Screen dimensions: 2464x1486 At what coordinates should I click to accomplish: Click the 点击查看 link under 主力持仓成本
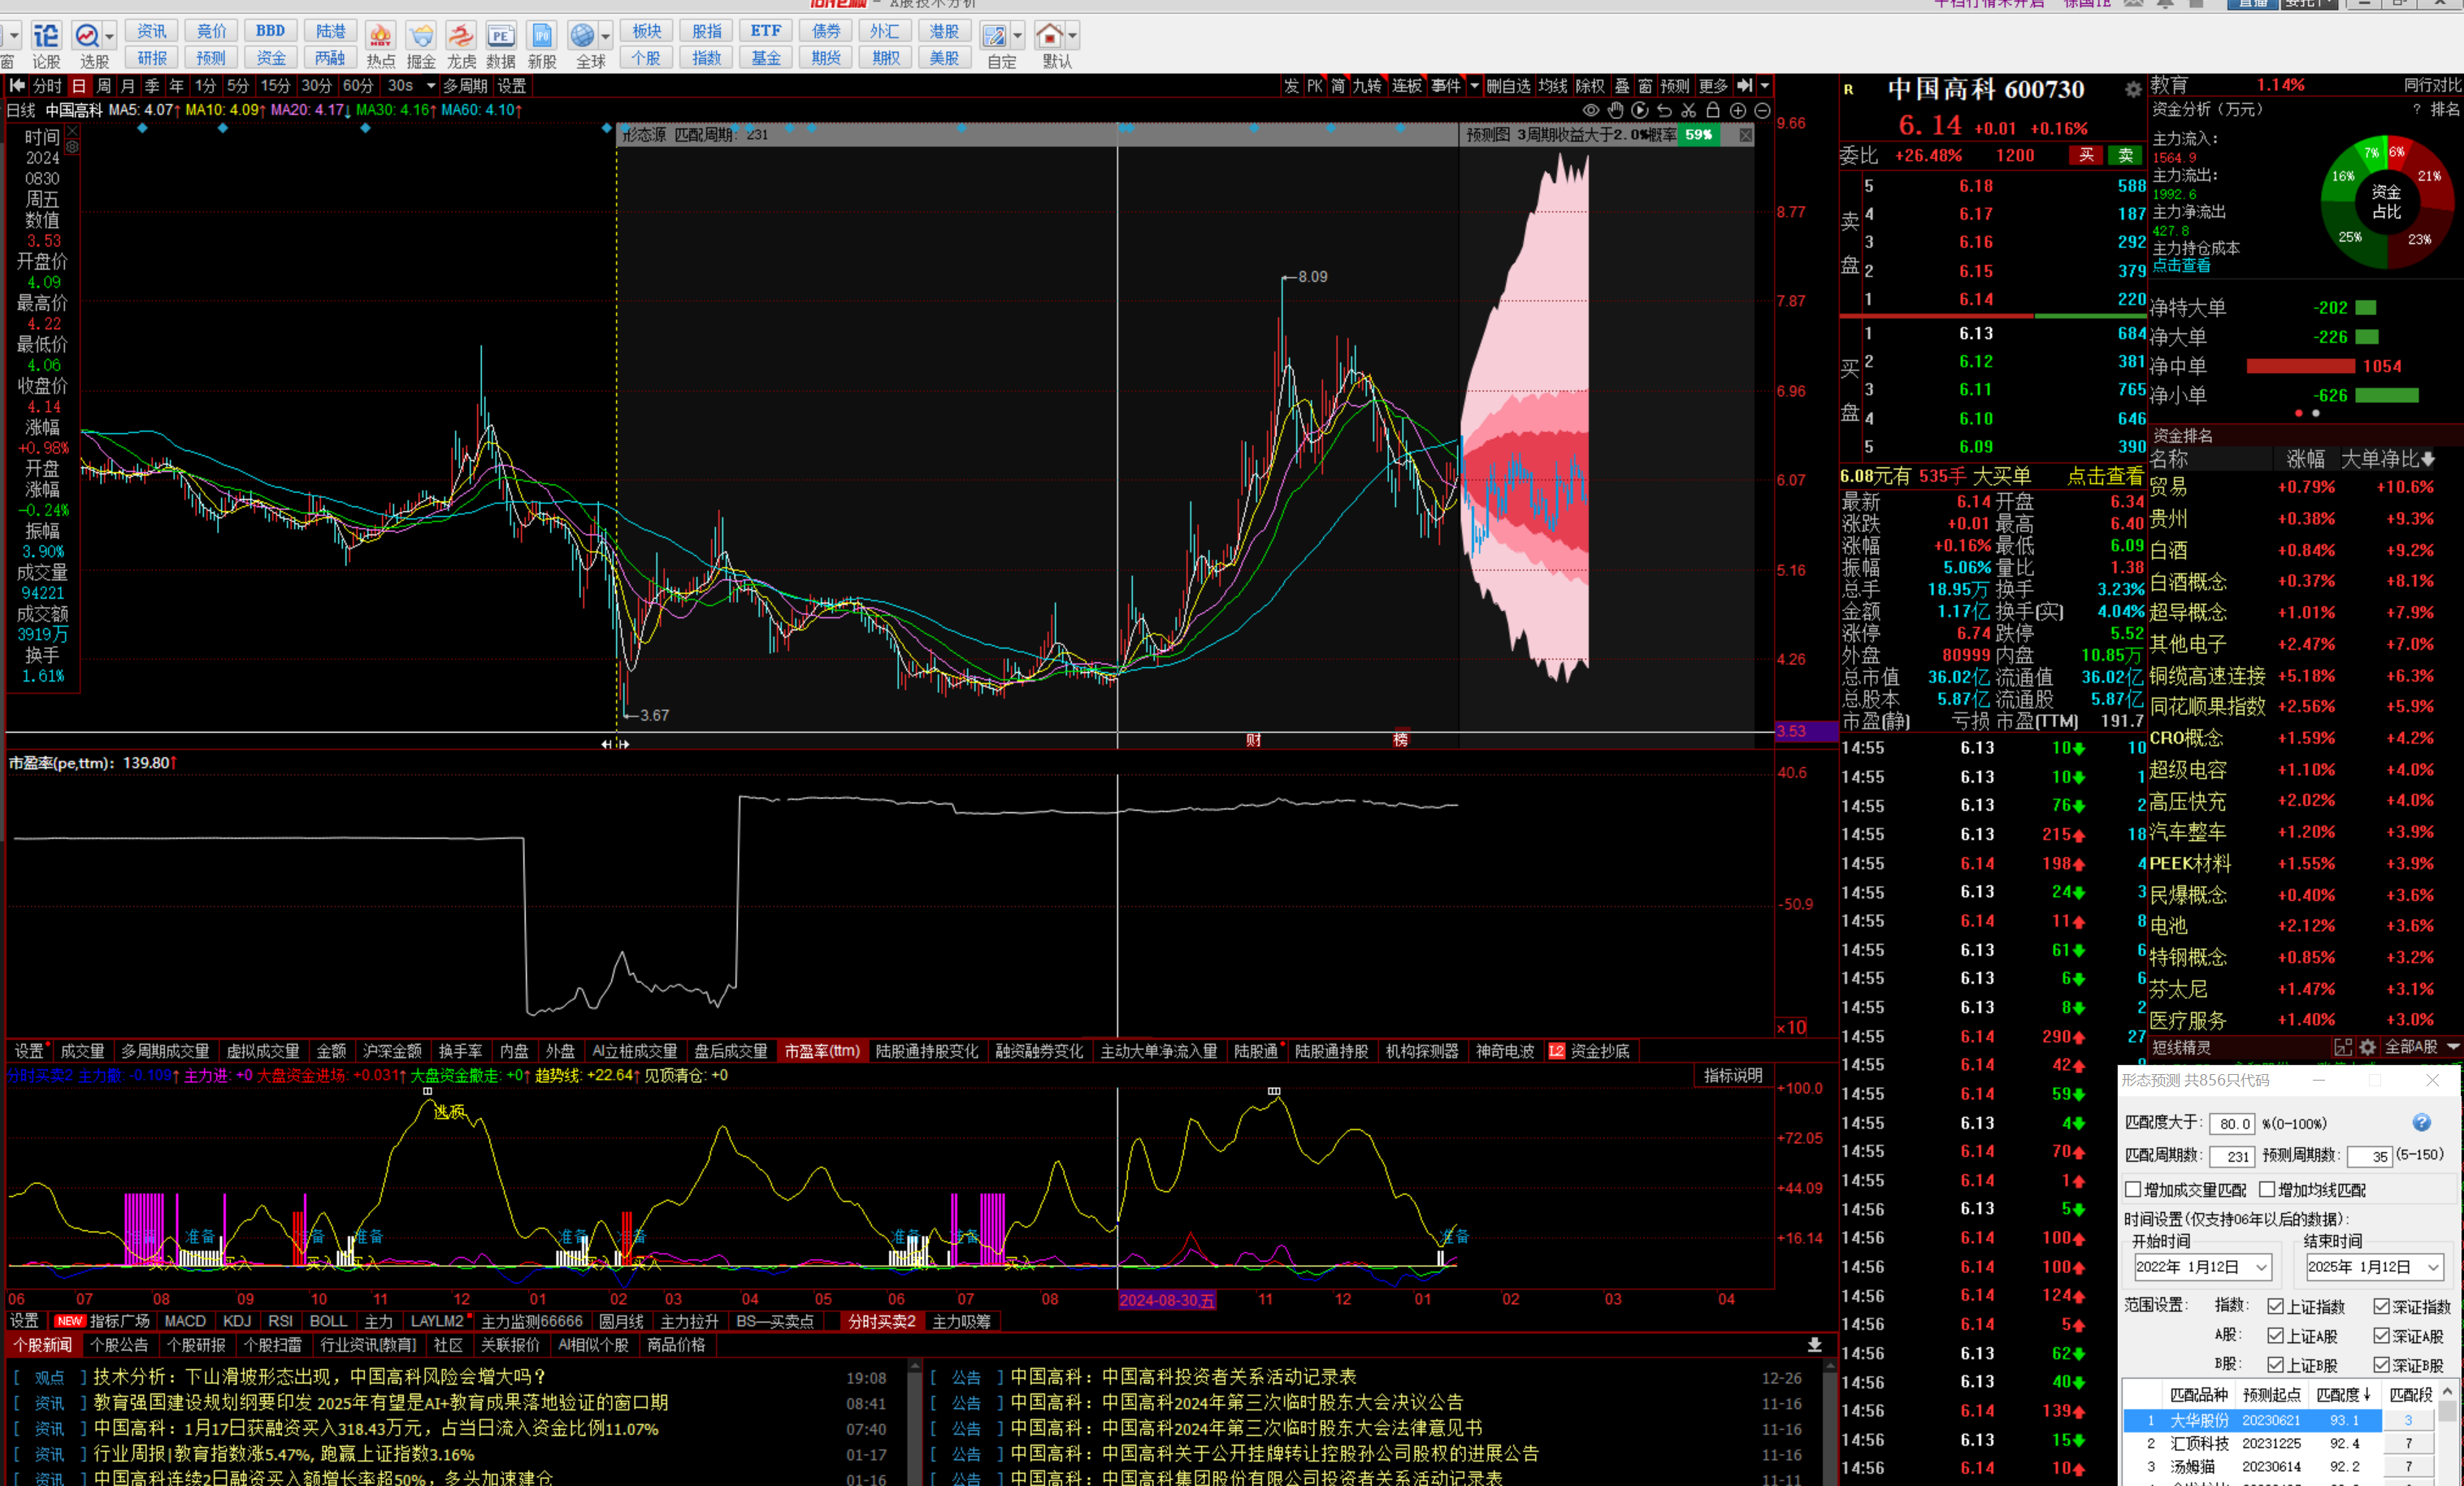2181,266
